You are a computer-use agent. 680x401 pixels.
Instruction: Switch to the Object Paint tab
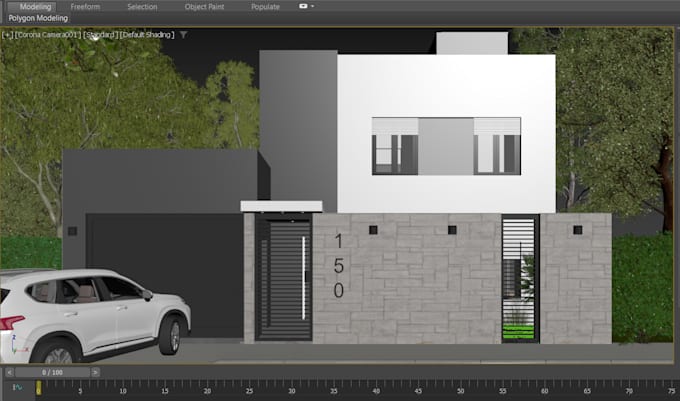(204, 7)
